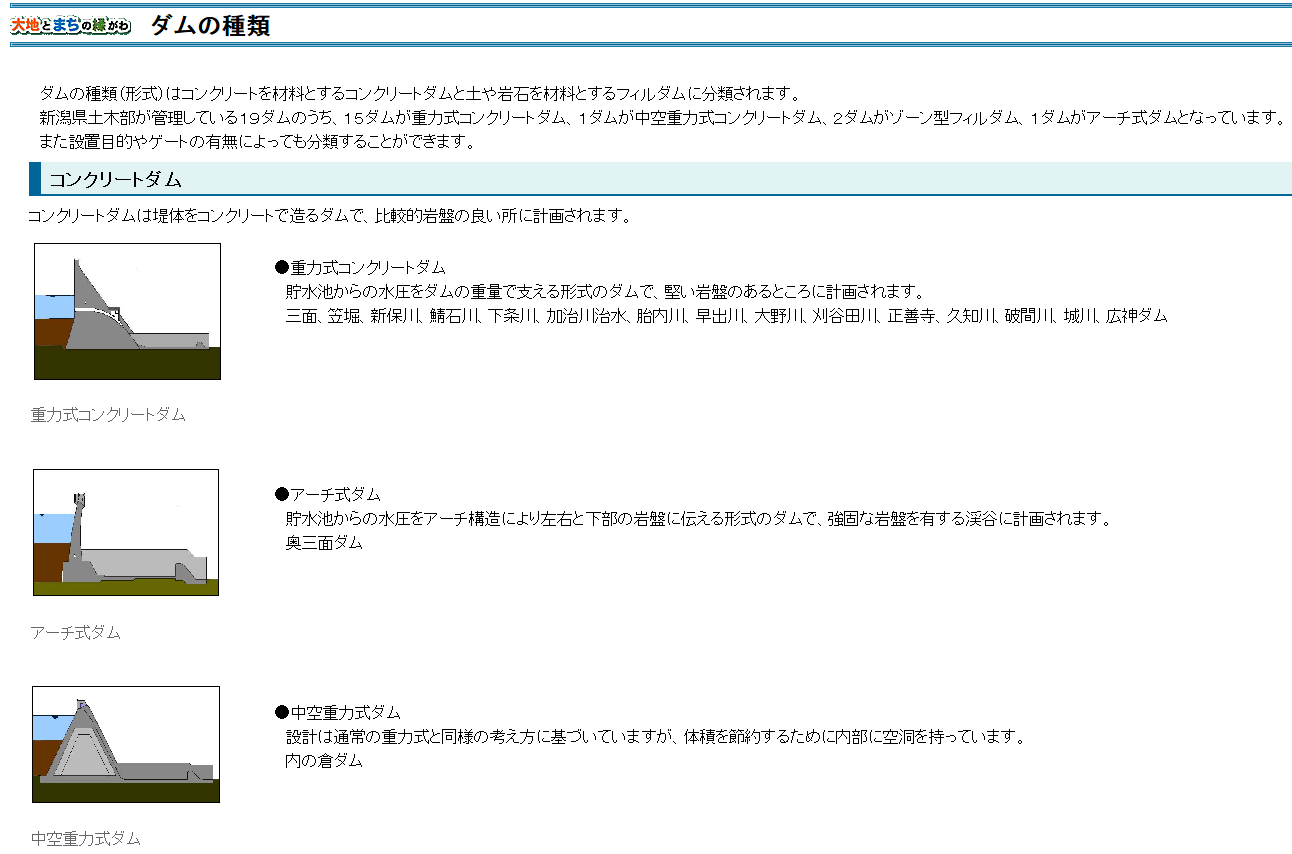Click the bulleted heading ●アーチ式ダム
The image size is (1292, 854).
328,495
